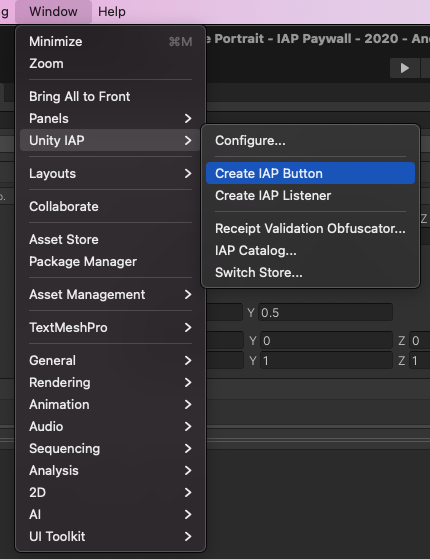Choose Switch Store...
Screen dimensions: 430x559
pyautogui.click(x=310, y=273)
